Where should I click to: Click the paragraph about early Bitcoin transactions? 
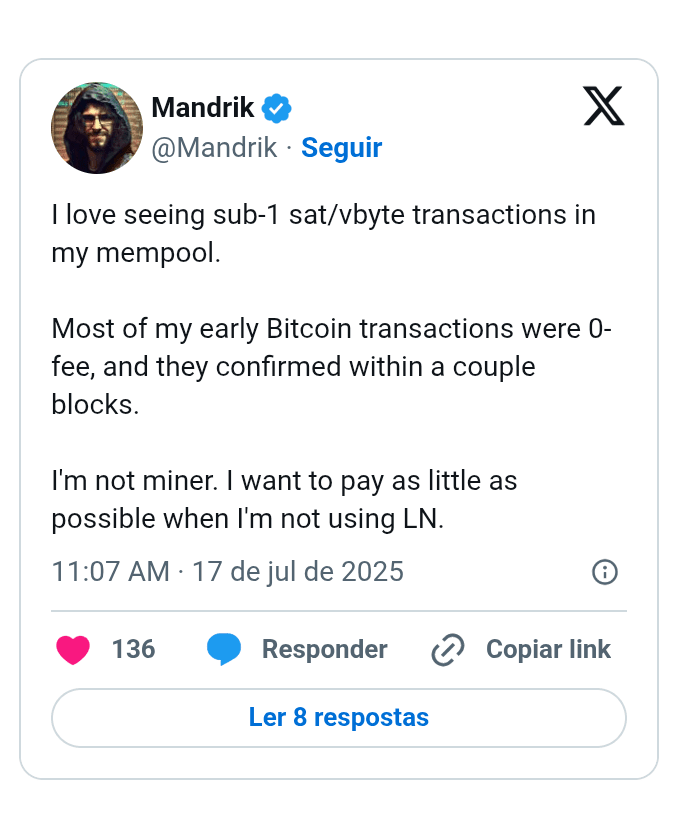pos(332,367)
